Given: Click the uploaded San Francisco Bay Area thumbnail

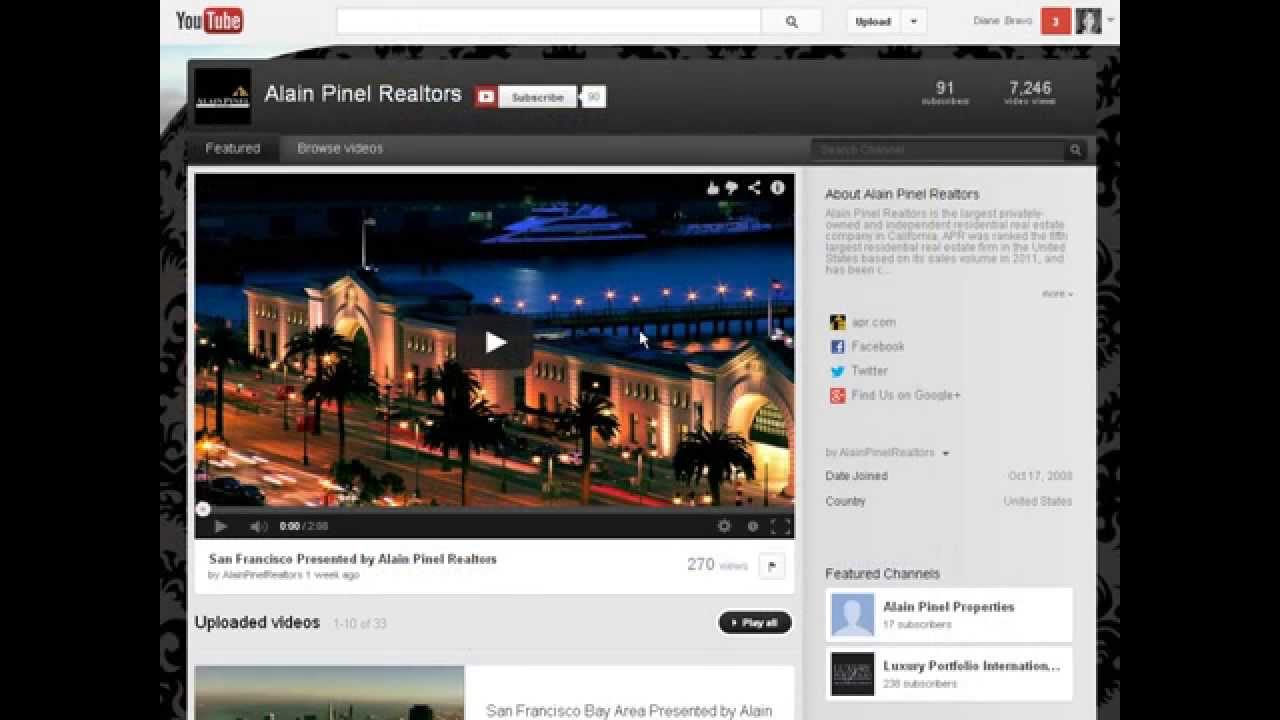Looking at the screenshot, I should tap(329, 692).
